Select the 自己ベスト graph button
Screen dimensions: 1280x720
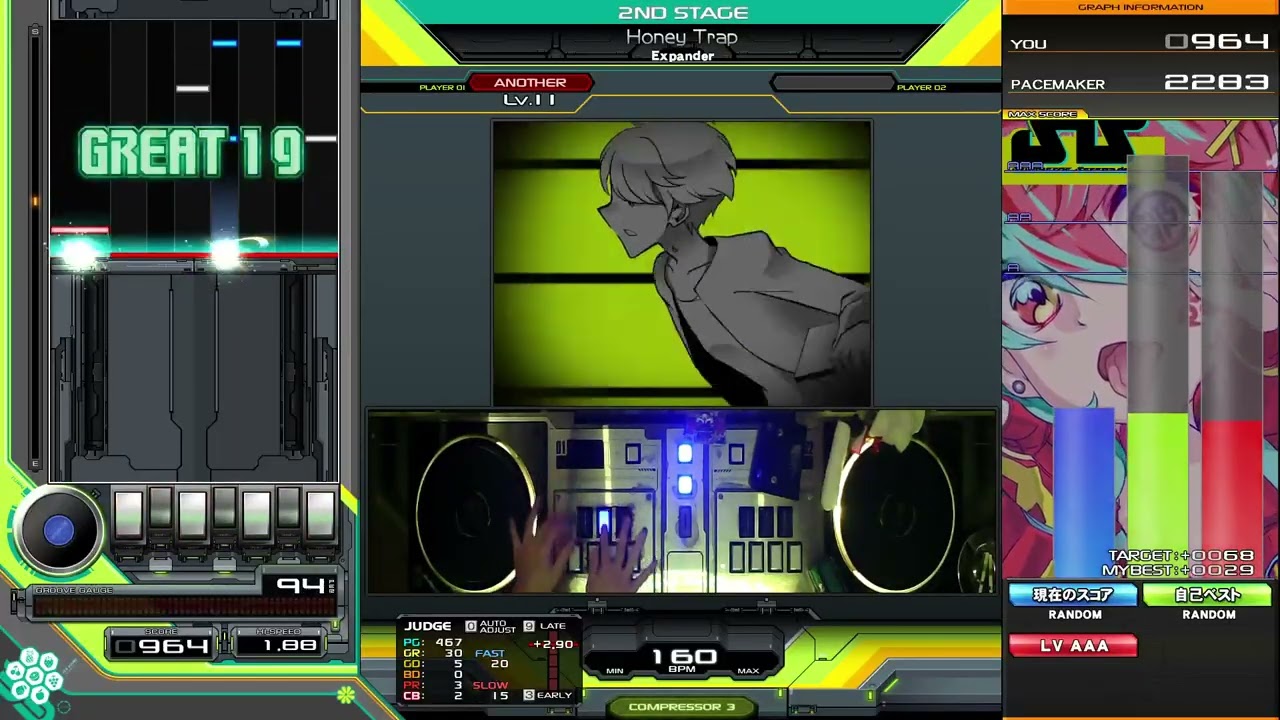(x=1207, y=595)
